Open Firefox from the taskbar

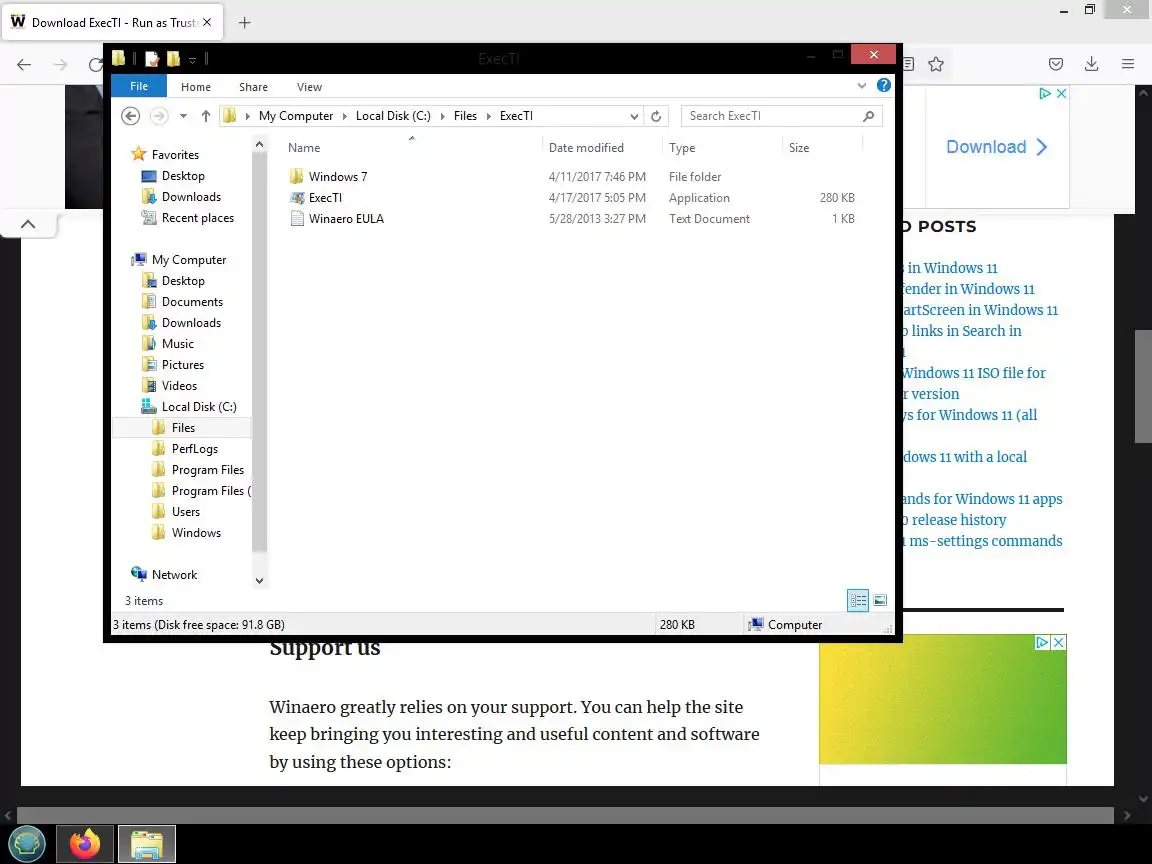coord(85,843)
